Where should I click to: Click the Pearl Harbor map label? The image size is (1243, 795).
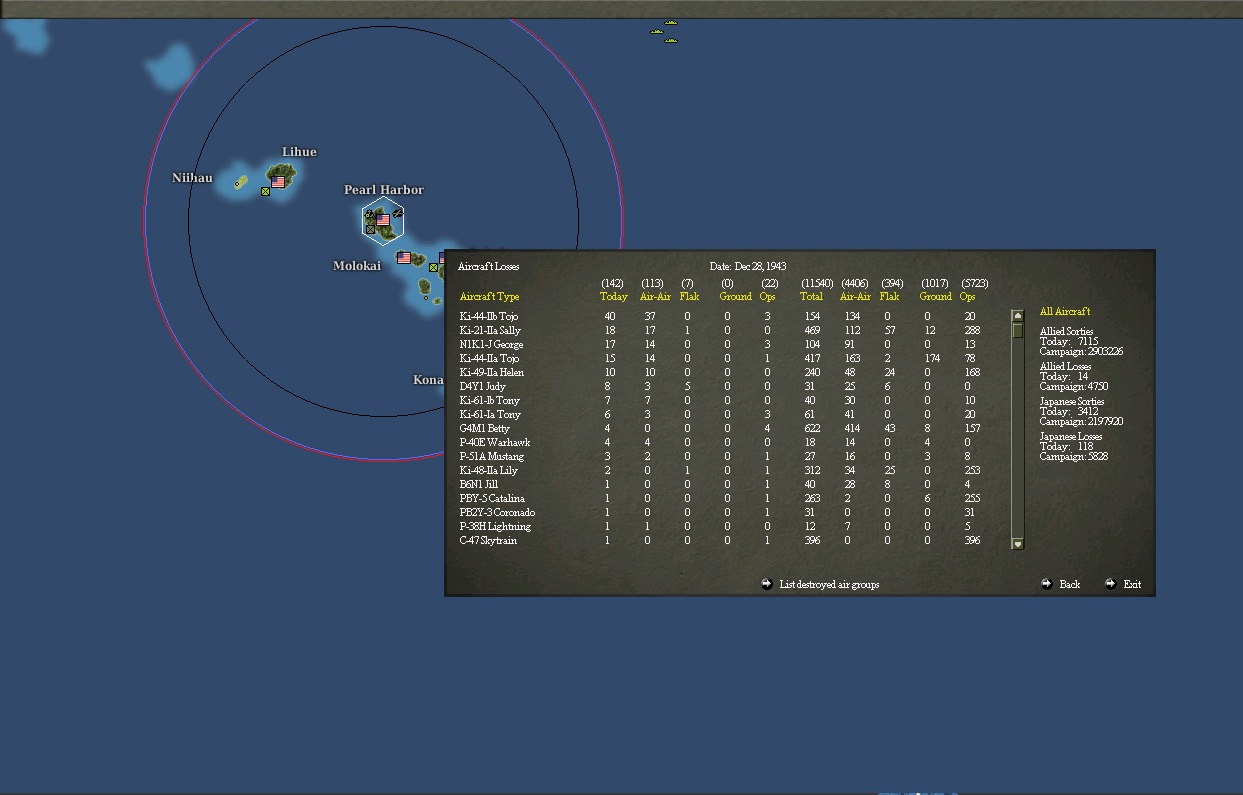pos(384,190)
